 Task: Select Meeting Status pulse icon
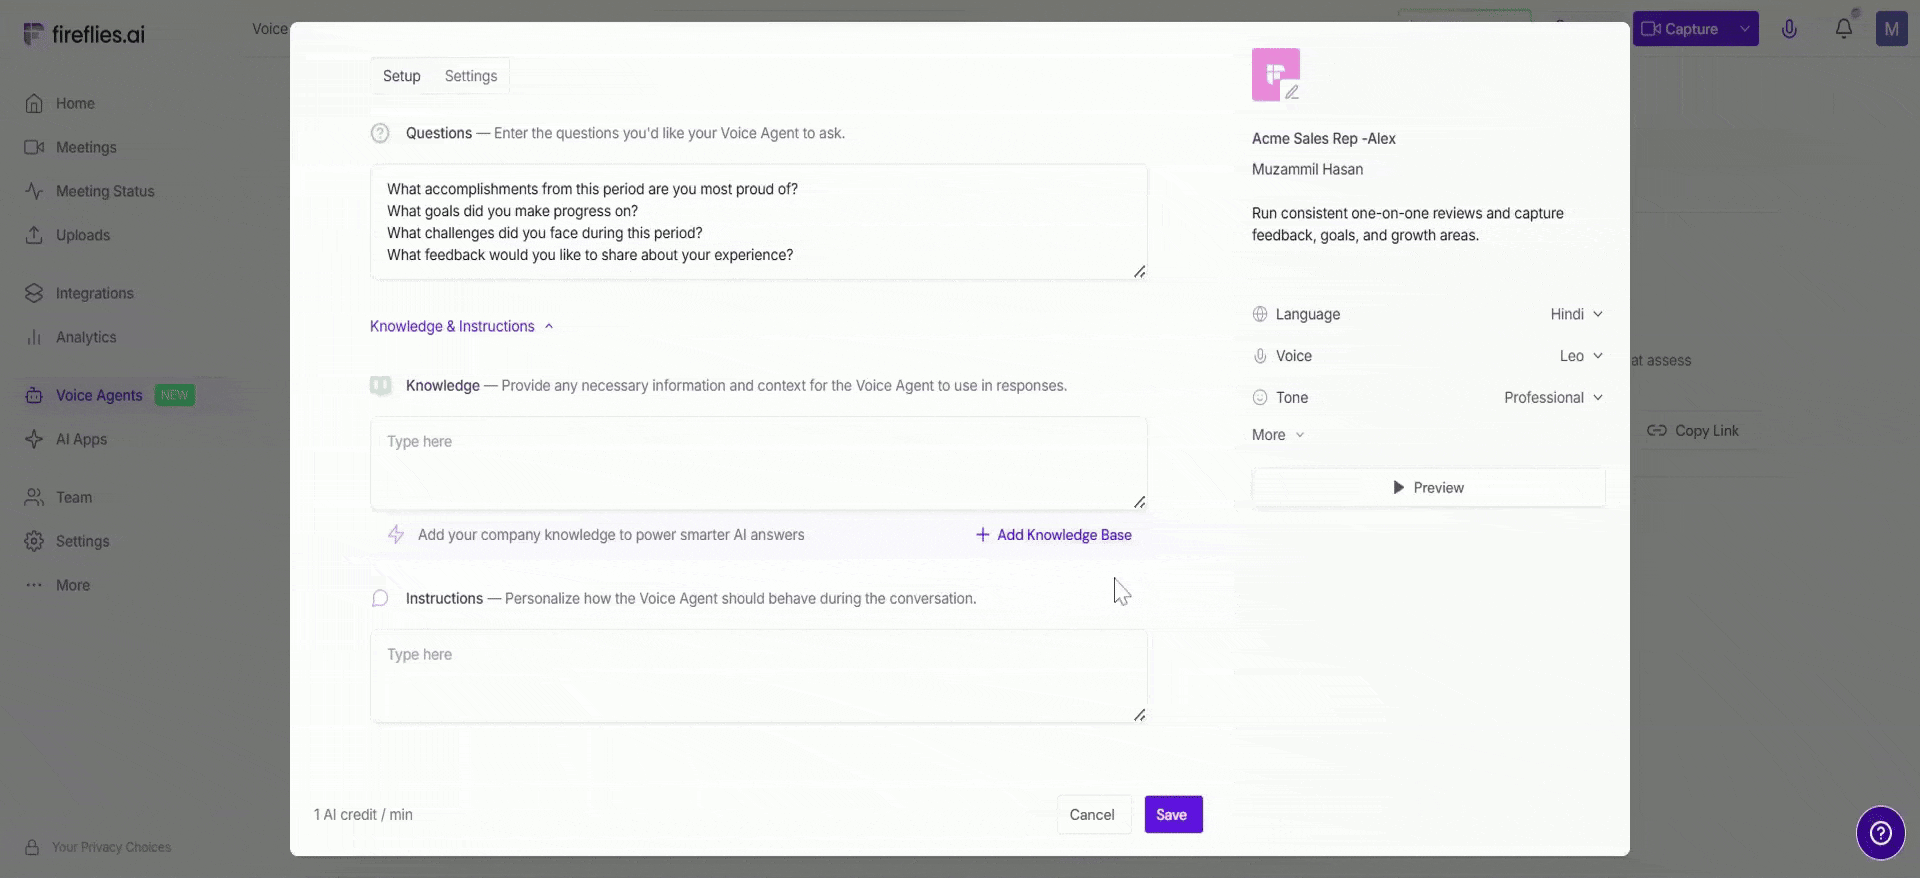(x=34, y=191)
